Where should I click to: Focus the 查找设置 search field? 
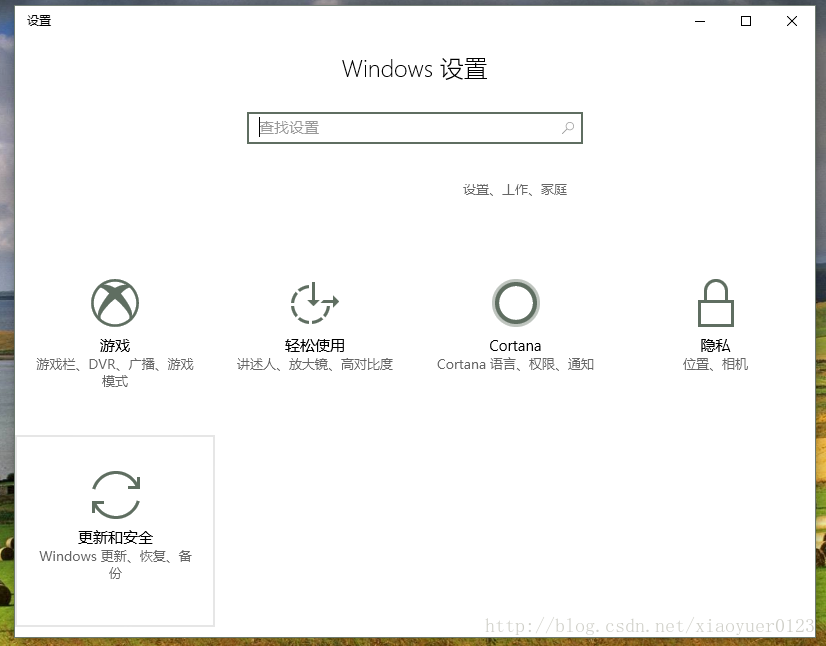click(415, 128)
